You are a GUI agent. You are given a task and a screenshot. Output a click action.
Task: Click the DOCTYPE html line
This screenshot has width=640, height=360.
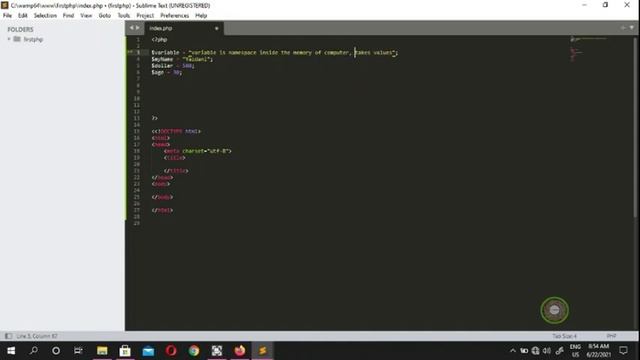click(176, 131)
